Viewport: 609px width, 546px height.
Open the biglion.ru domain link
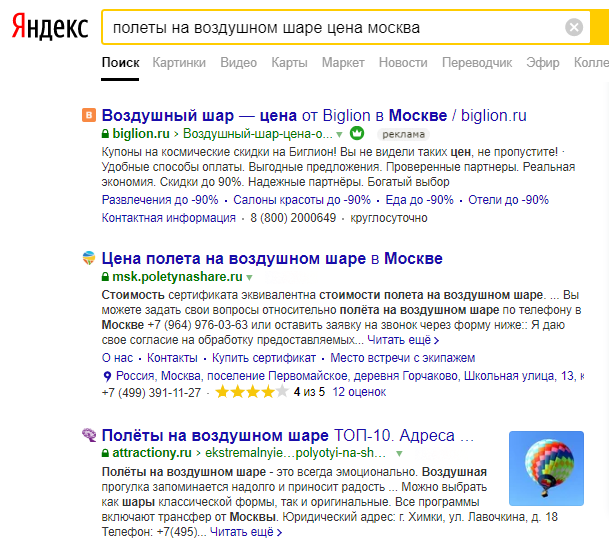click(141, 134)
